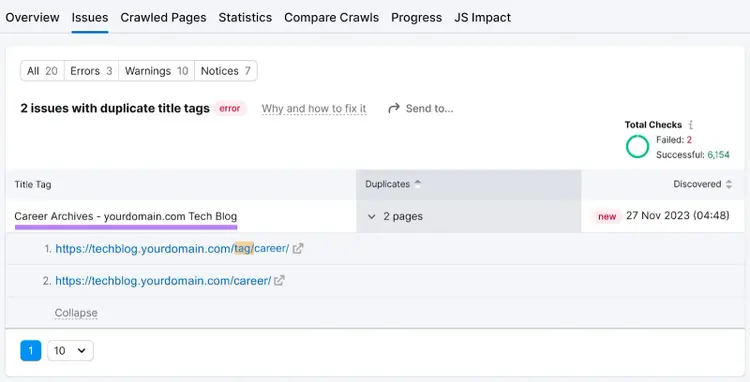Open 'Why and how to fix it' link
This screenshot has height=382, width=750.
point(314,109)
